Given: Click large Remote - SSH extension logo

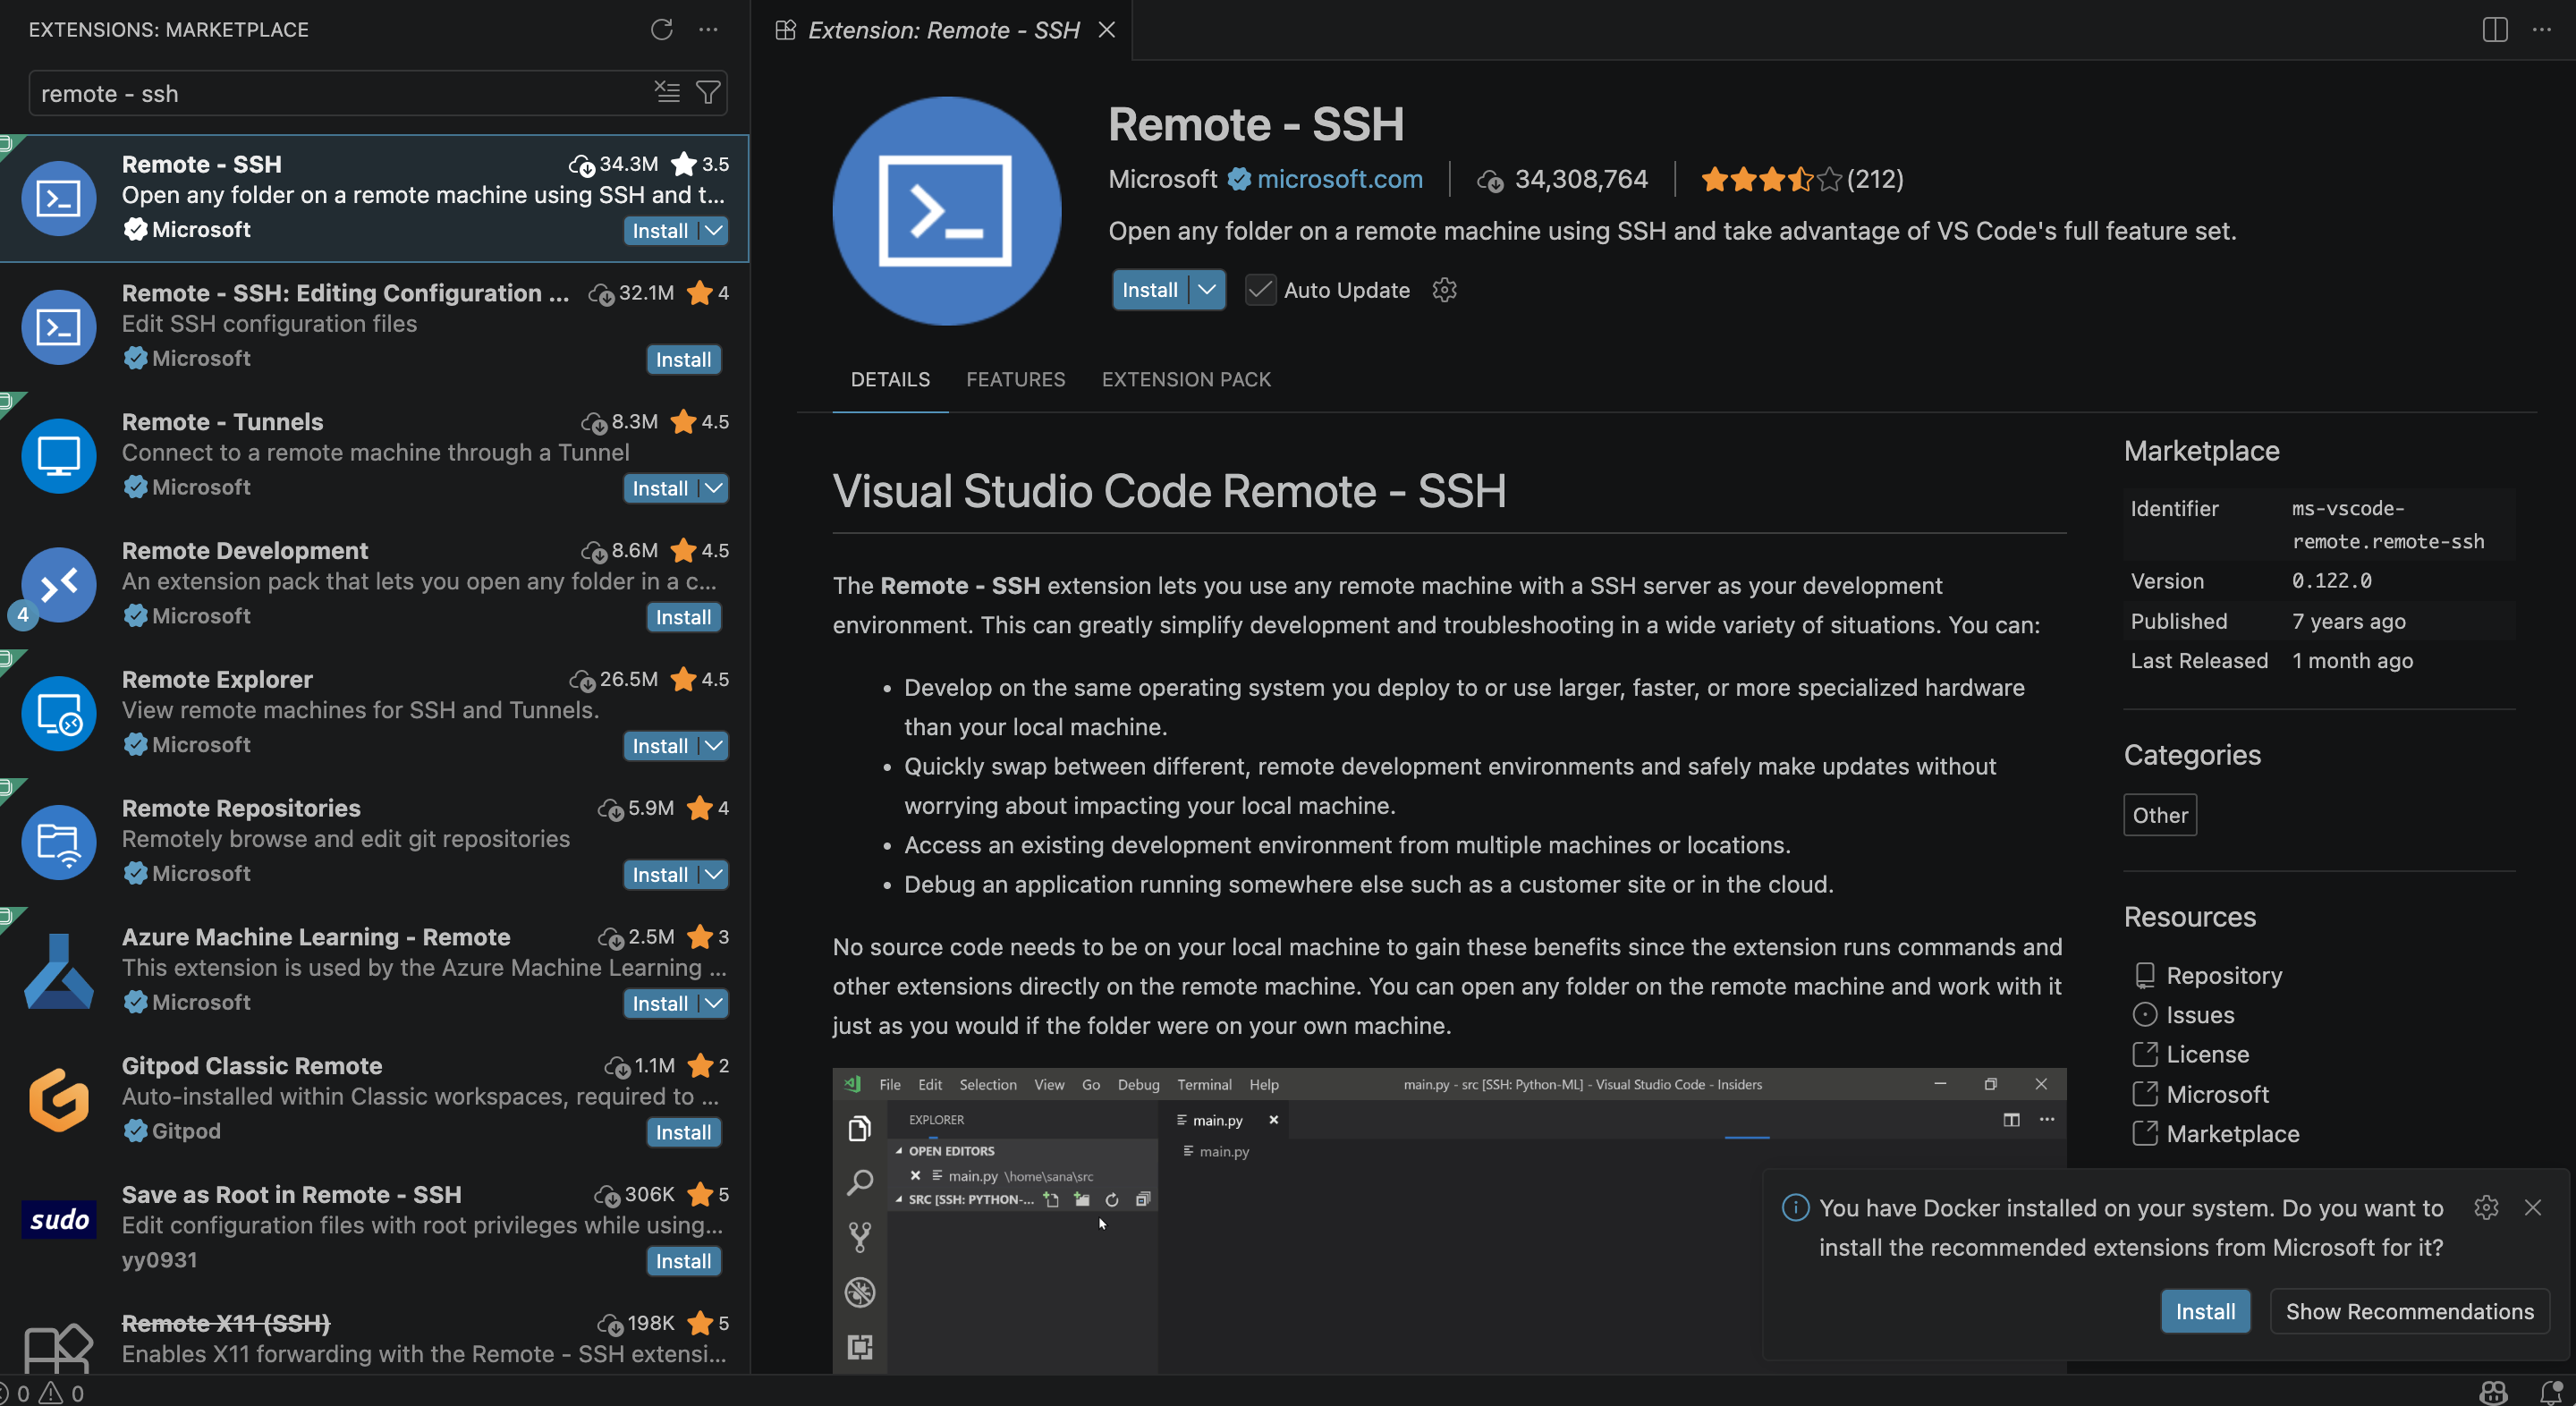Looking at the screenshot, I should click(946, 211).
